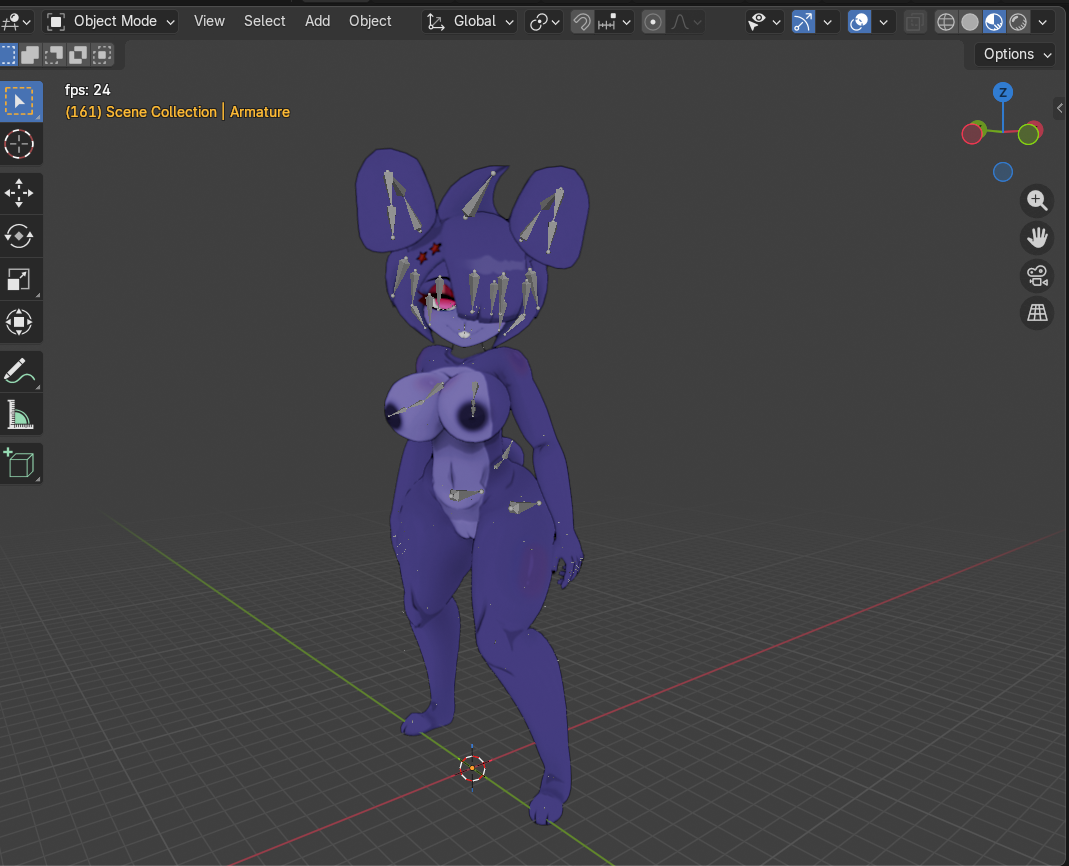1069x866 pixels.
Task: Open the Object Mode dropdown
Action: (x=110, y=22)
